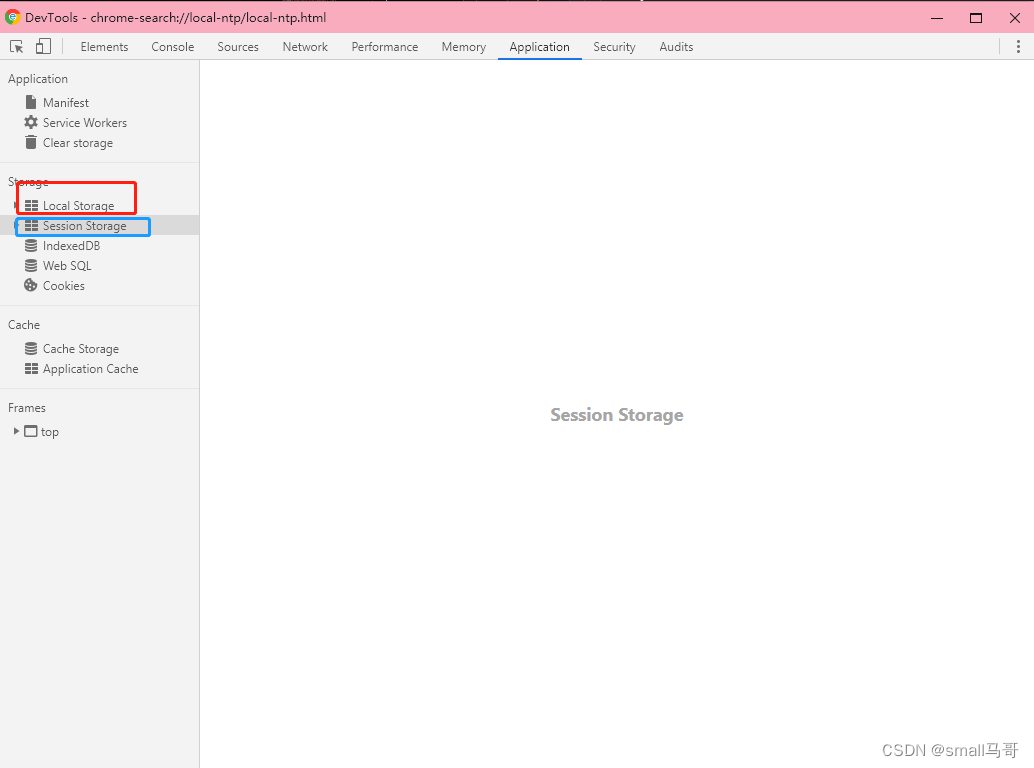Select Manifest in the sidebar
This screenshot has width=1034, height=768.
pos(66,103)
